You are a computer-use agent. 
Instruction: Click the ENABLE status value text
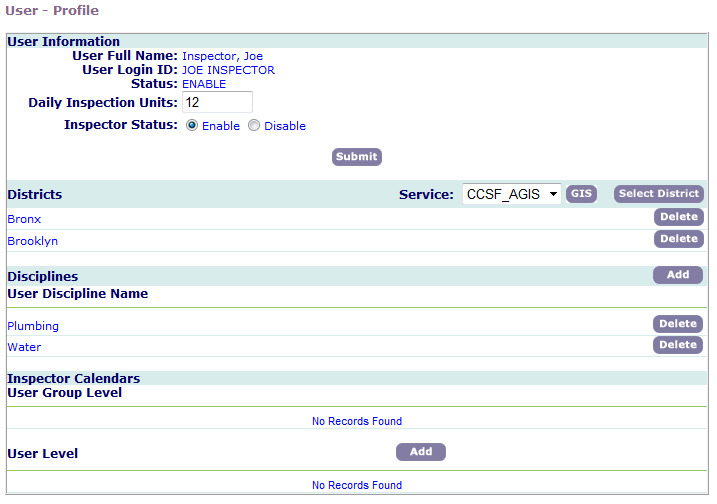click(204, 84)
